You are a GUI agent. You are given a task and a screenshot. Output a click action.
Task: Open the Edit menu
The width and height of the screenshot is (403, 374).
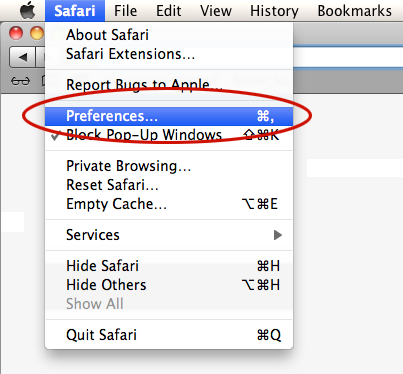point(169,11)
